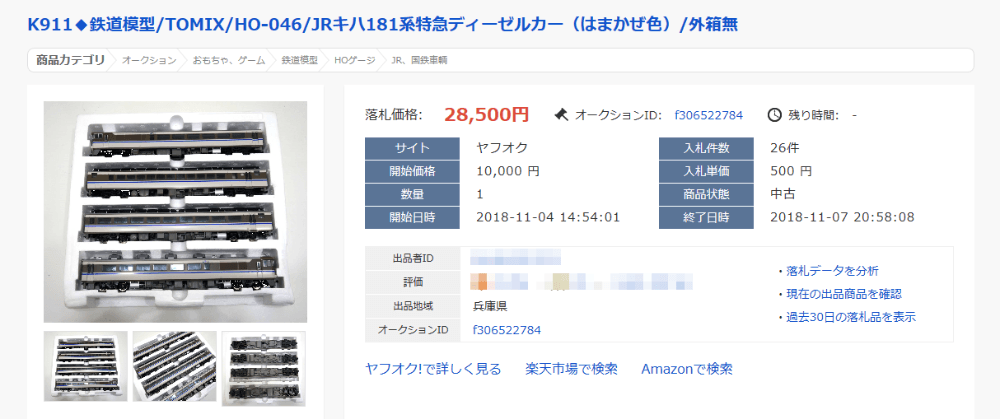Select the first thumbnail below the main photo
The image size is (1000, 419).
click(x=86, y=366)
